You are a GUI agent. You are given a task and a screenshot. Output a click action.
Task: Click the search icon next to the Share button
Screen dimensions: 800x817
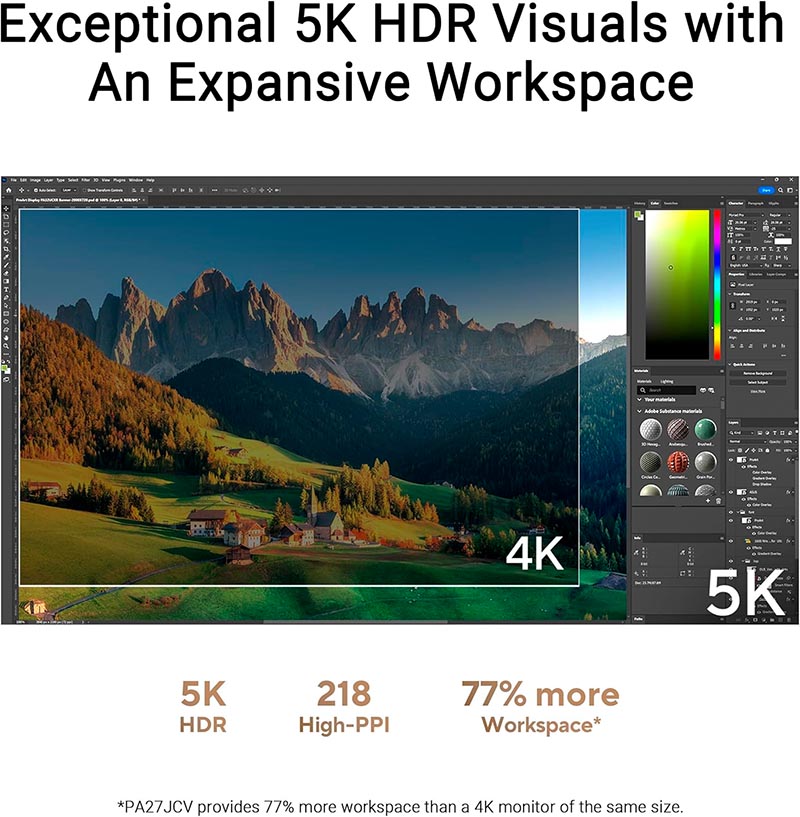782,190
